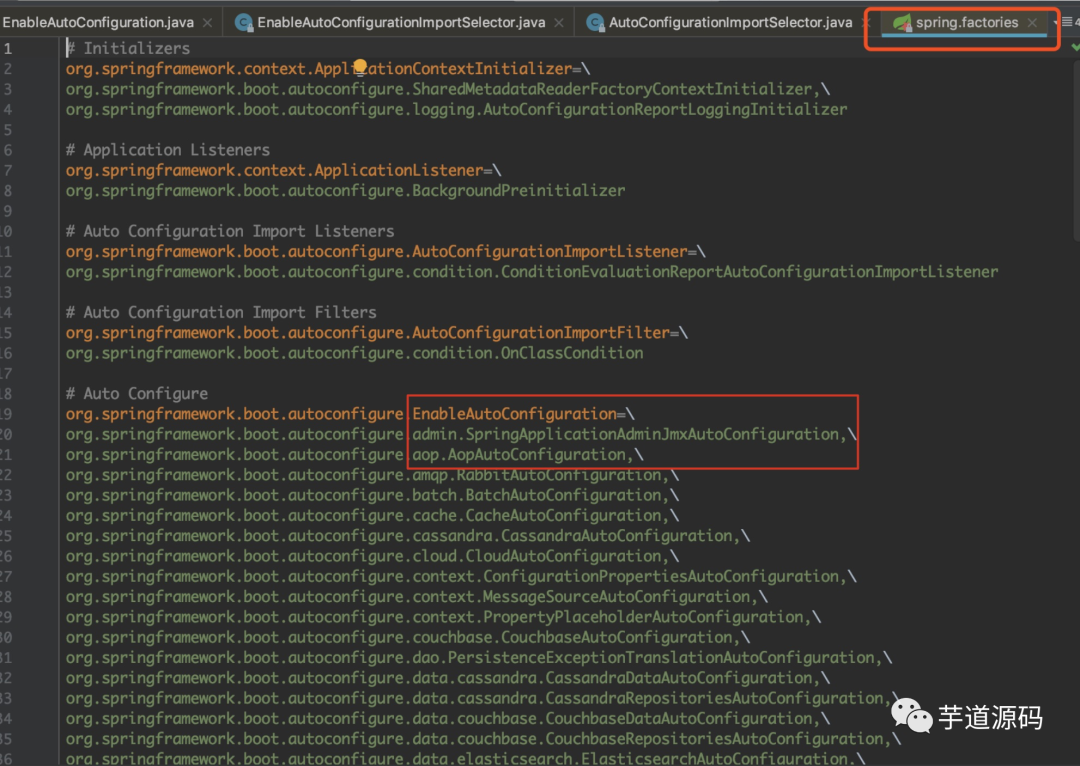Click '# Auto Configuration Import Listeners' comment
1080x766 pixels.
[230, 231]
